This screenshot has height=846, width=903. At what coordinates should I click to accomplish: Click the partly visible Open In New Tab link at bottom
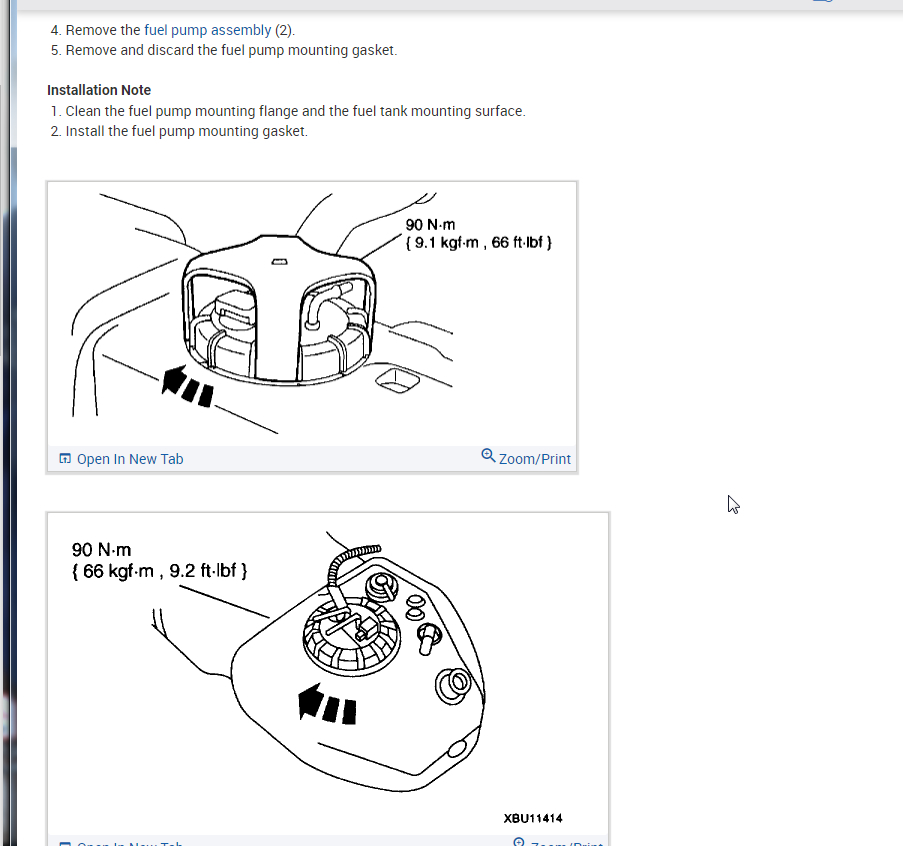tap(130, 843)
